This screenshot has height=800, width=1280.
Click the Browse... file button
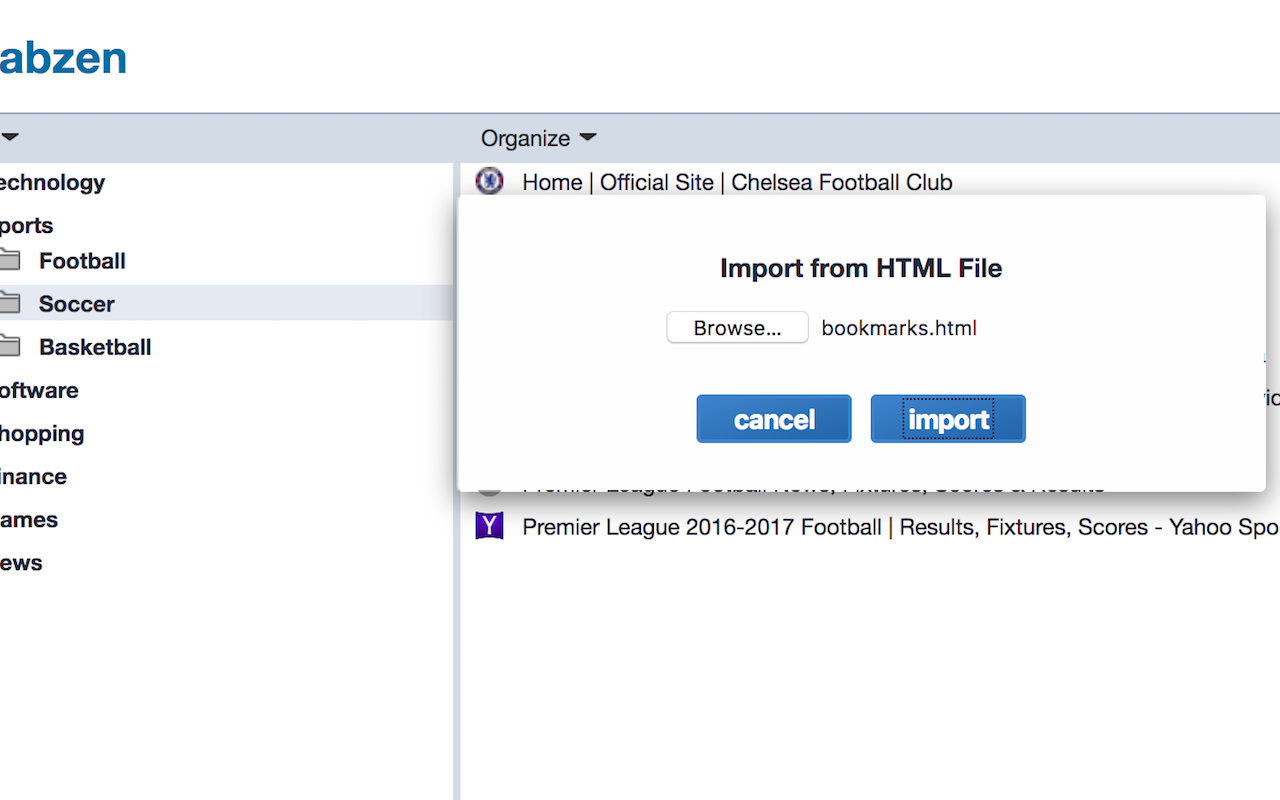[737, 328]
